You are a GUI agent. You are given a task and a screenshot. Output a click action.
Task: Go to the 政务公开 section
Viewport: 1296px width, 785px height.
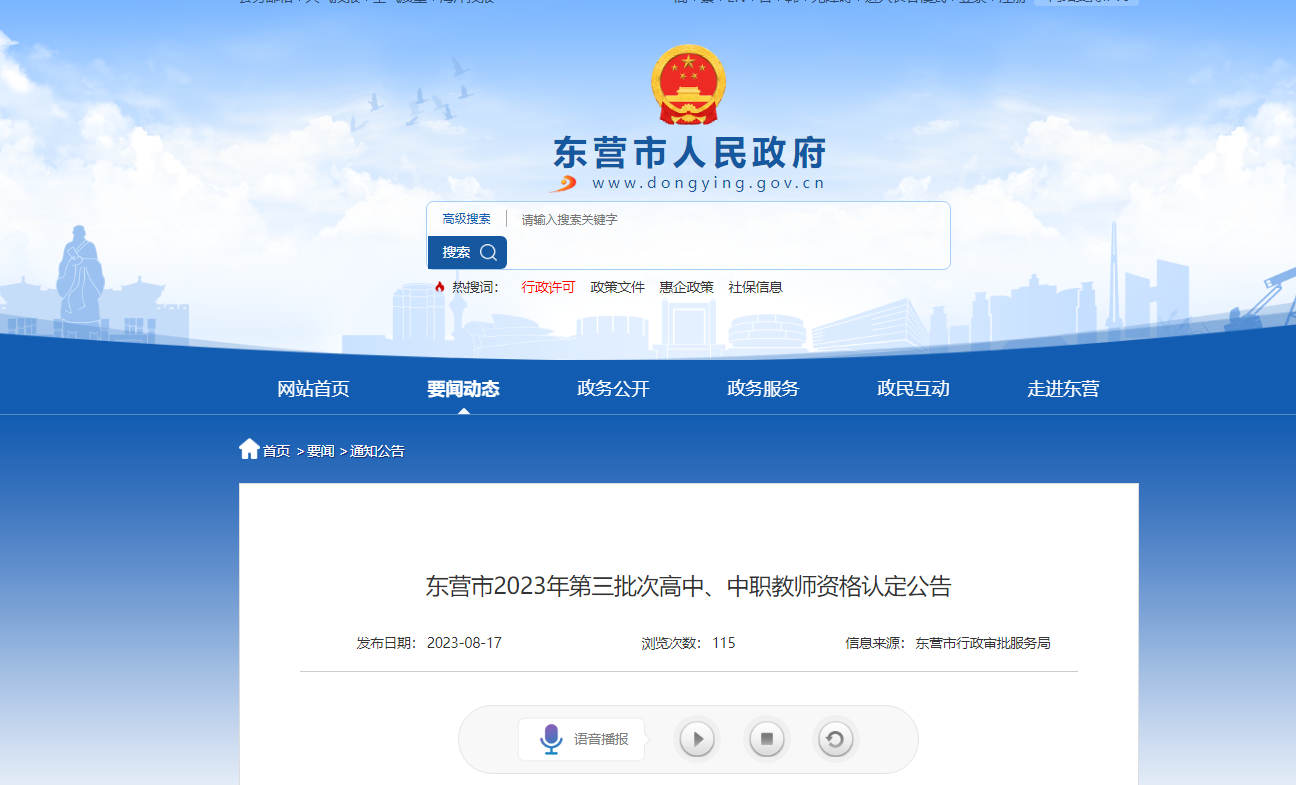pos(613,389)
